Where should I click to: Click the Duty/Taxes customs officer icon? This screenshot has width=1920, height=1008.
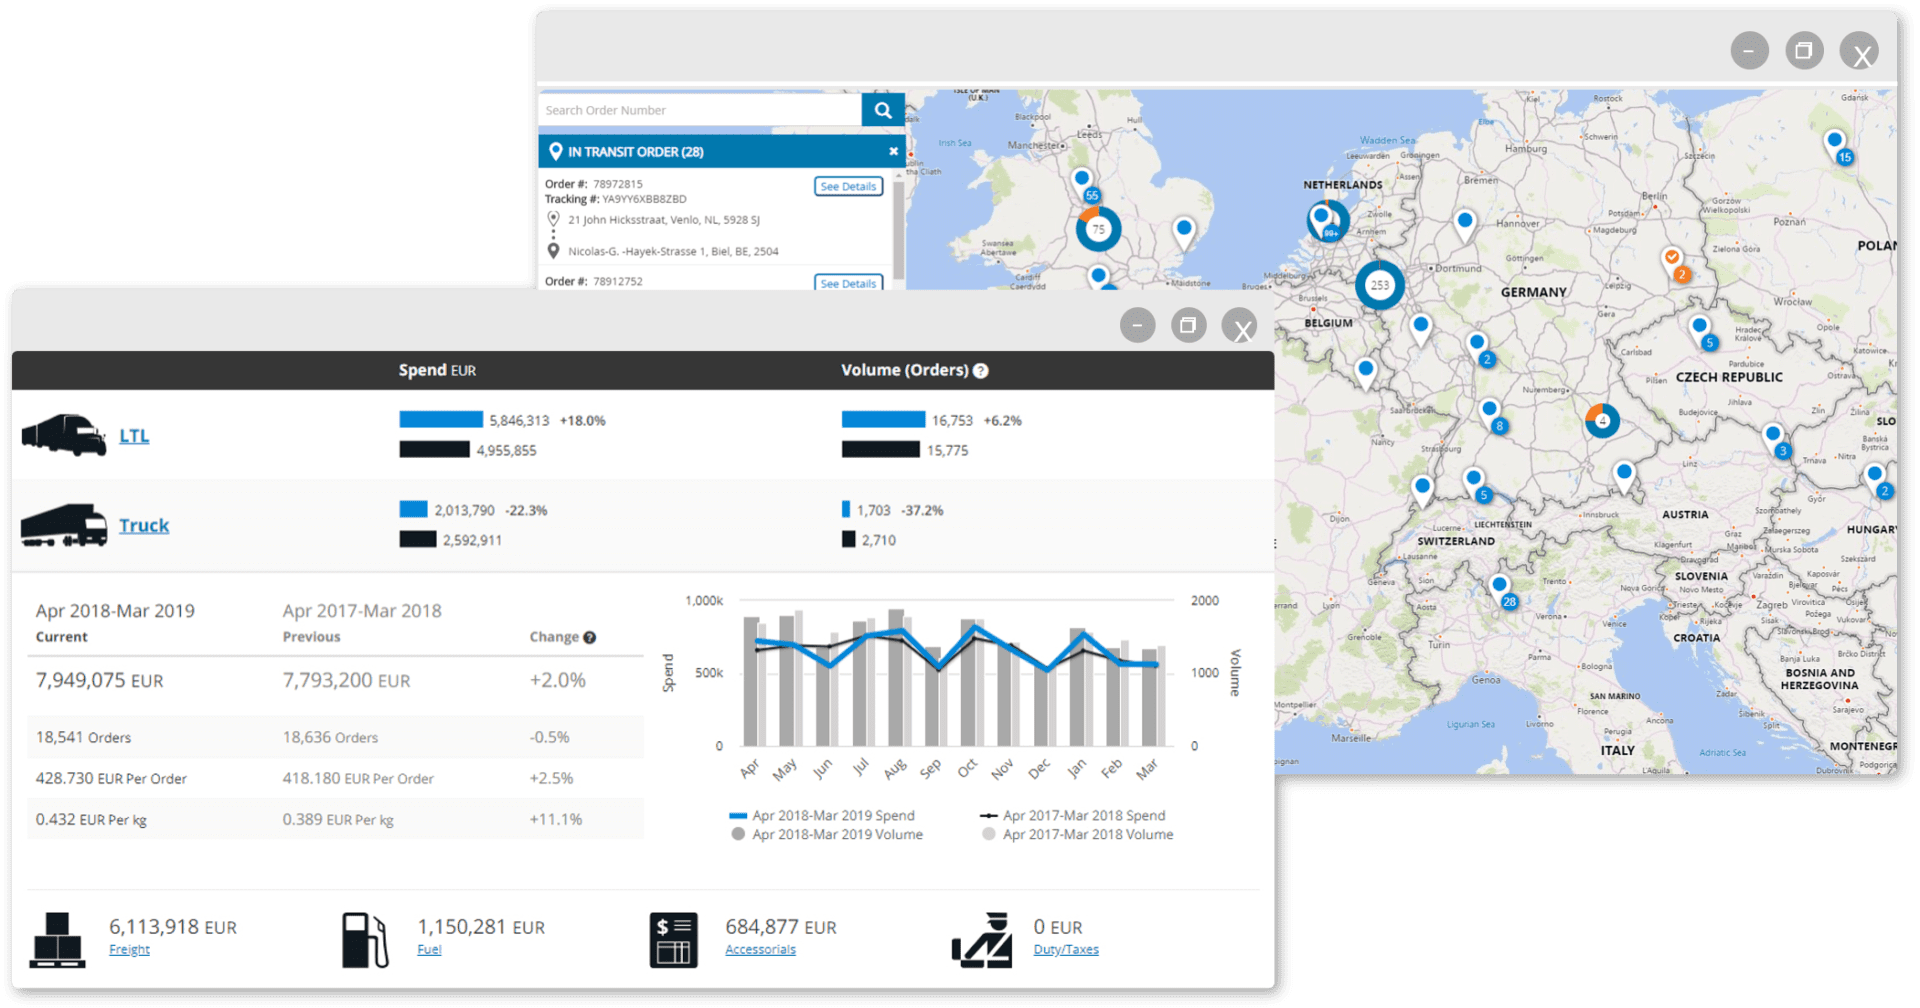click(982, 939)
